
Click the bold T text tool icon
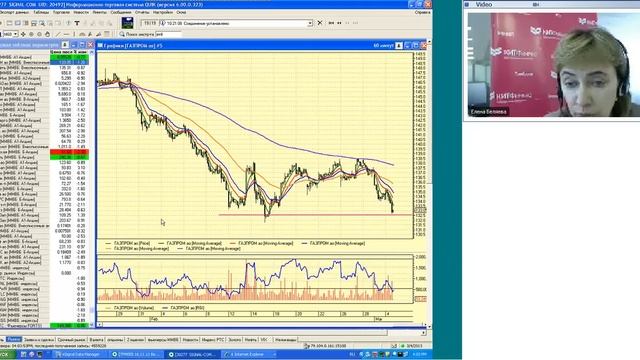[x=77, y=23]
